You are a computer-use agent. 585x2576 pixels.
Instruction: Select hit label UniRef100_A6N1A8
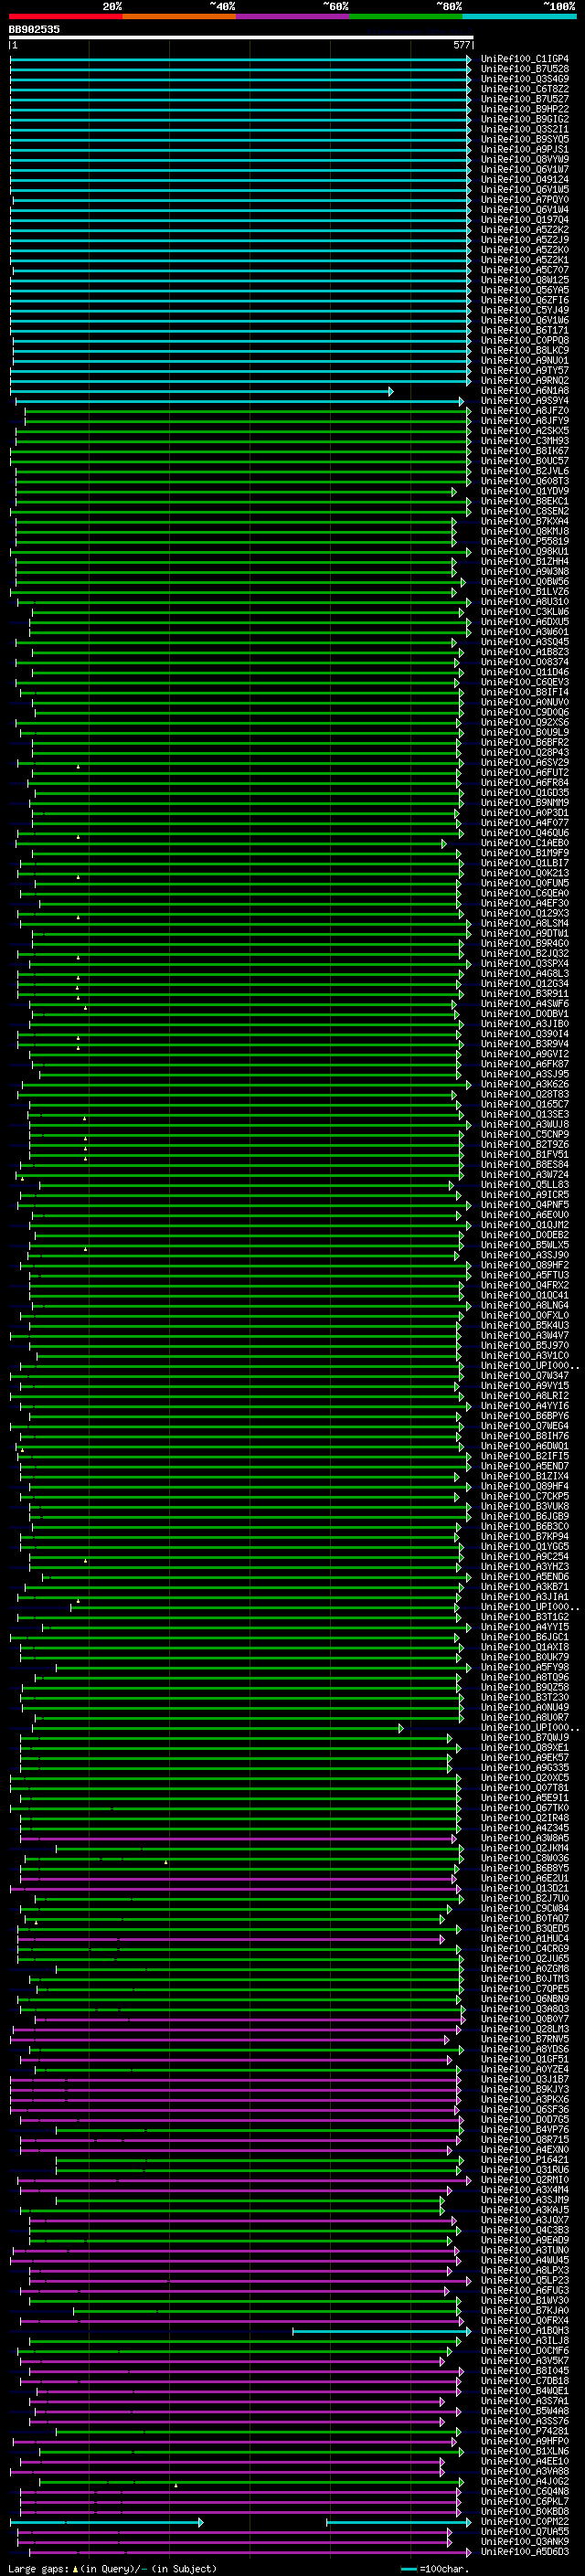pyautogui.click(x=524, y=391)
